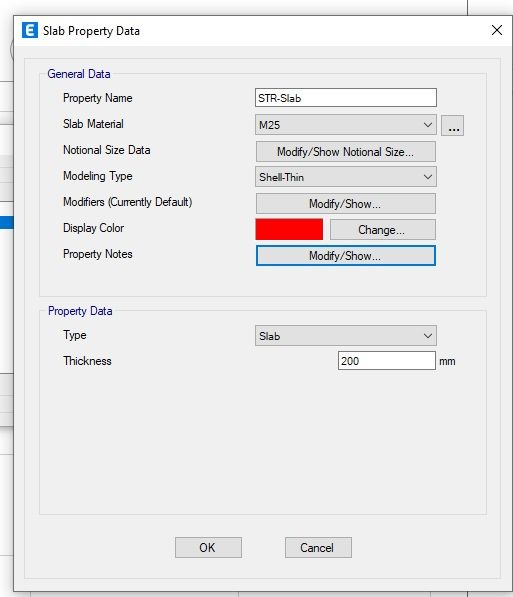Click the red Display Color swatch

289,230
